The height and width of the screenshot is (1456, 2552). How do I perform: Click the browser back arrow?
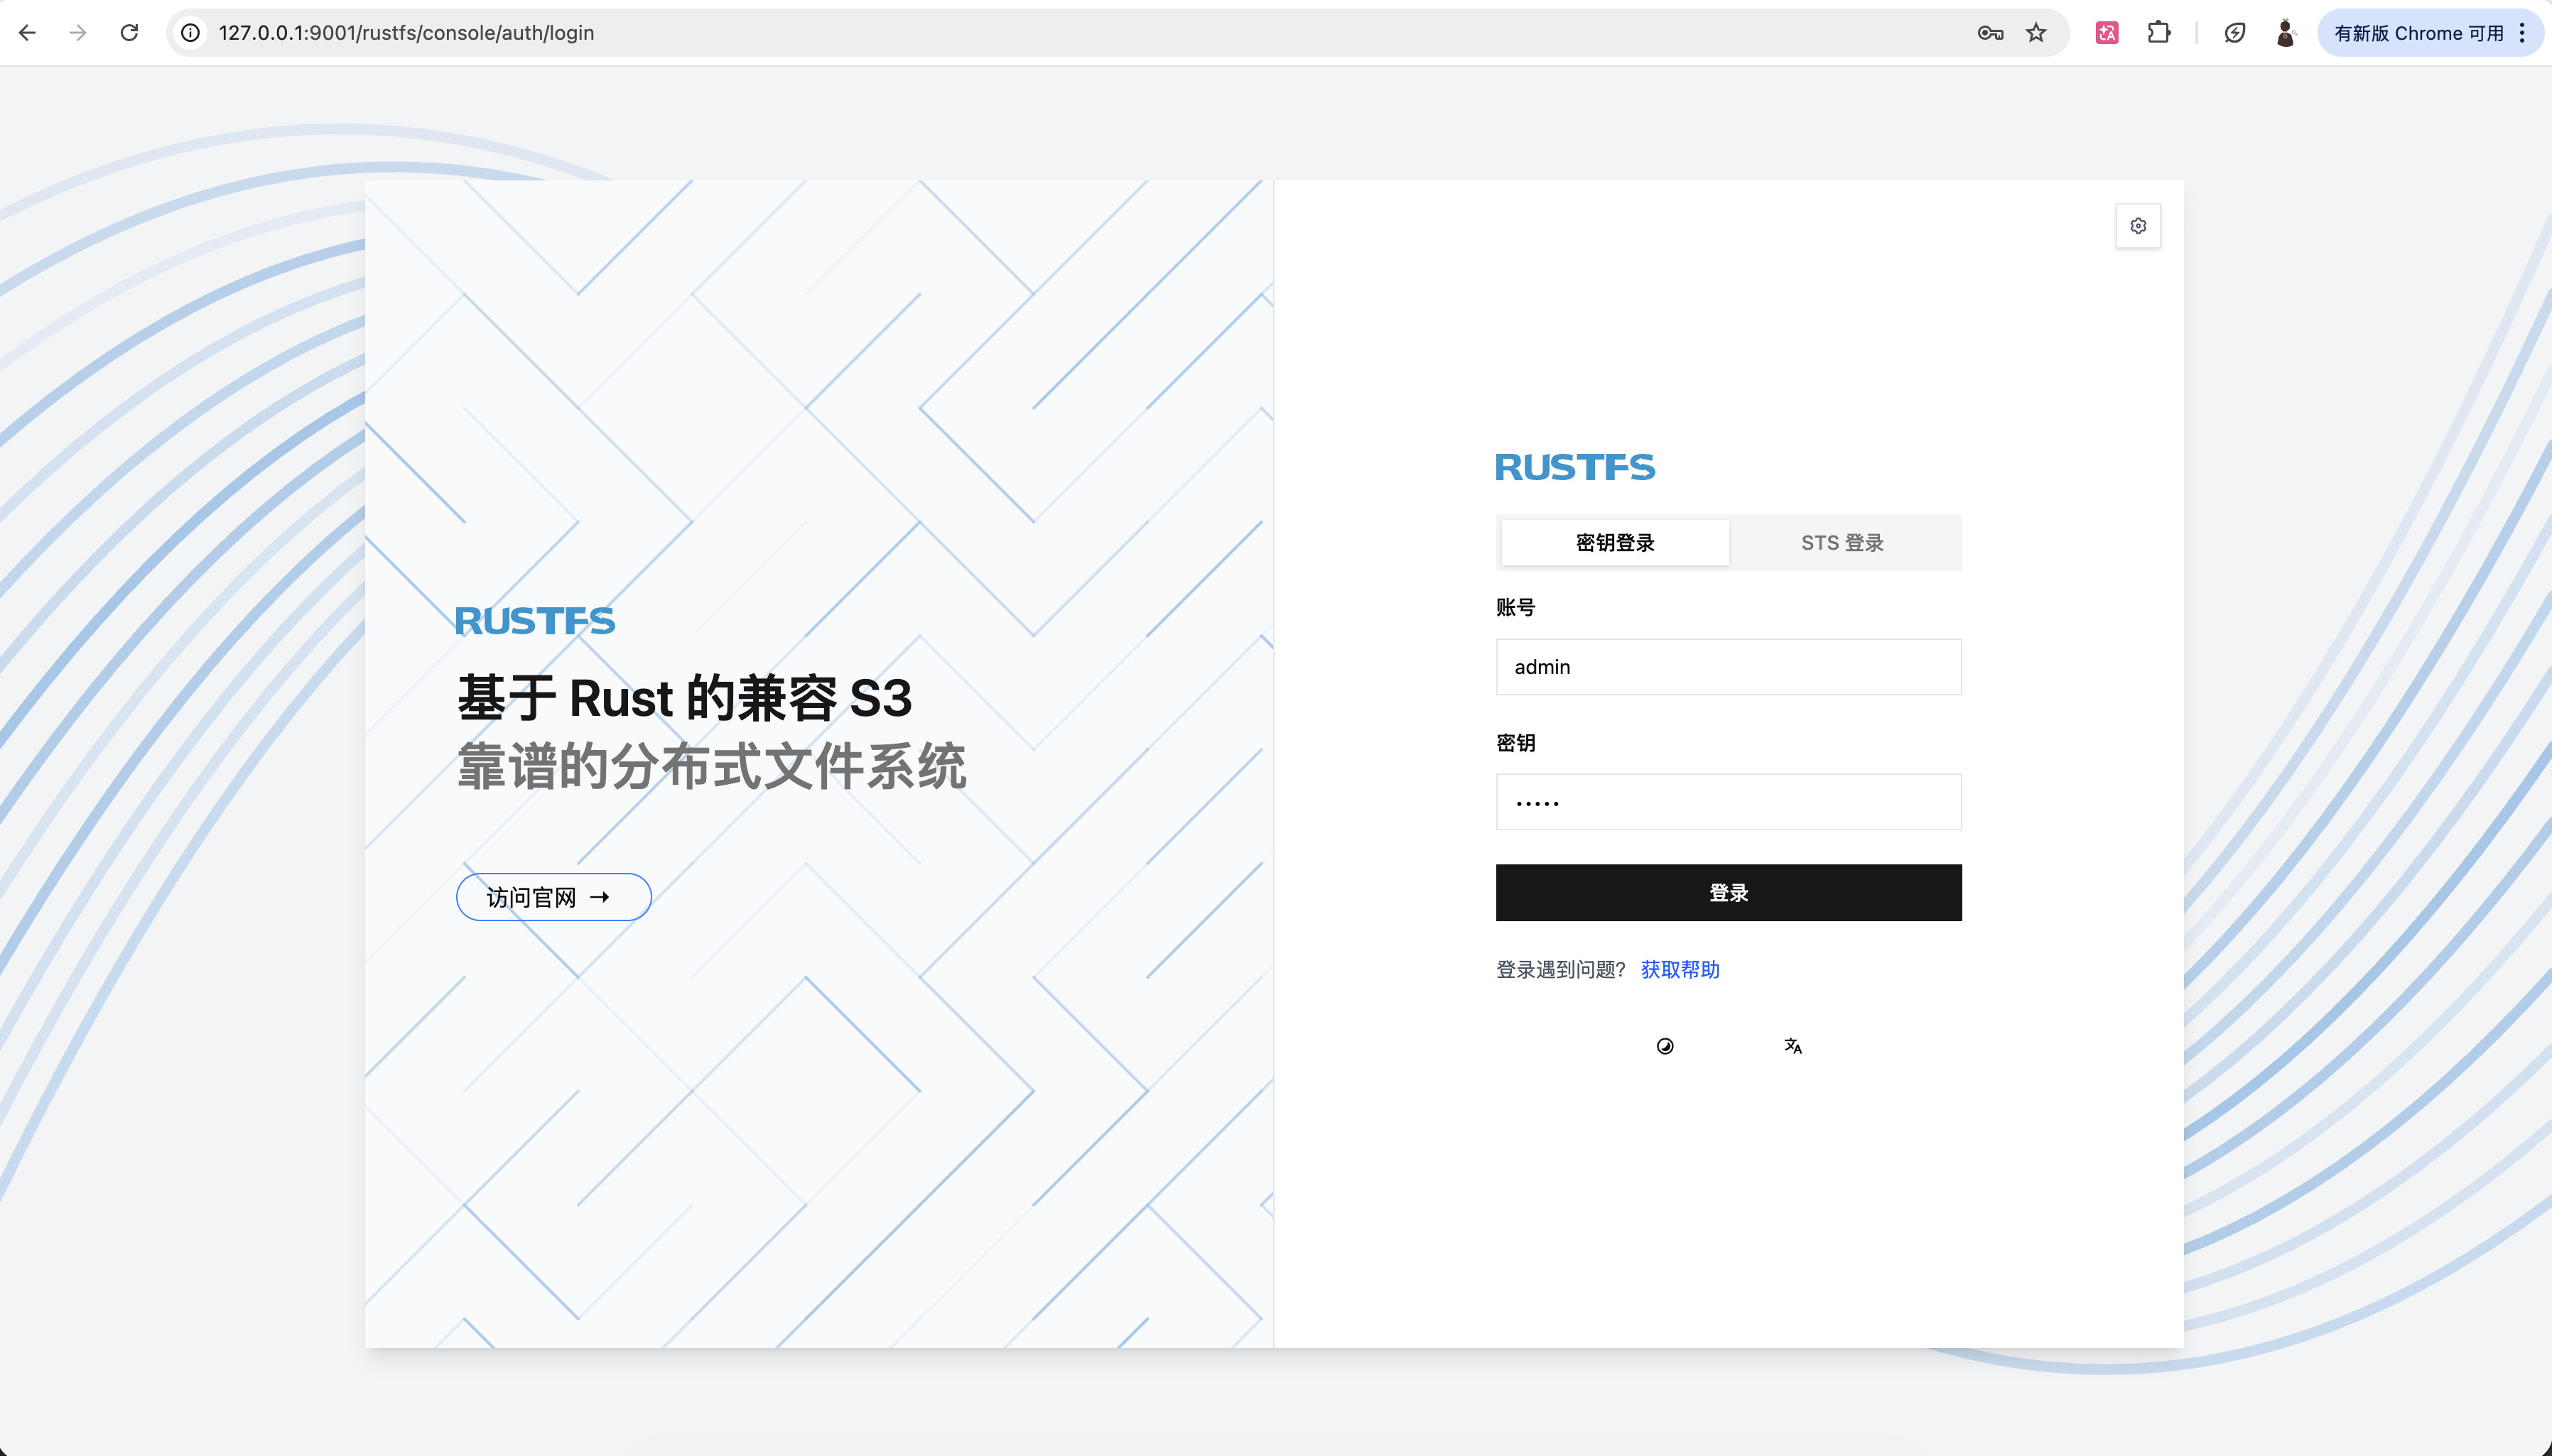click(x=28, y=33)
